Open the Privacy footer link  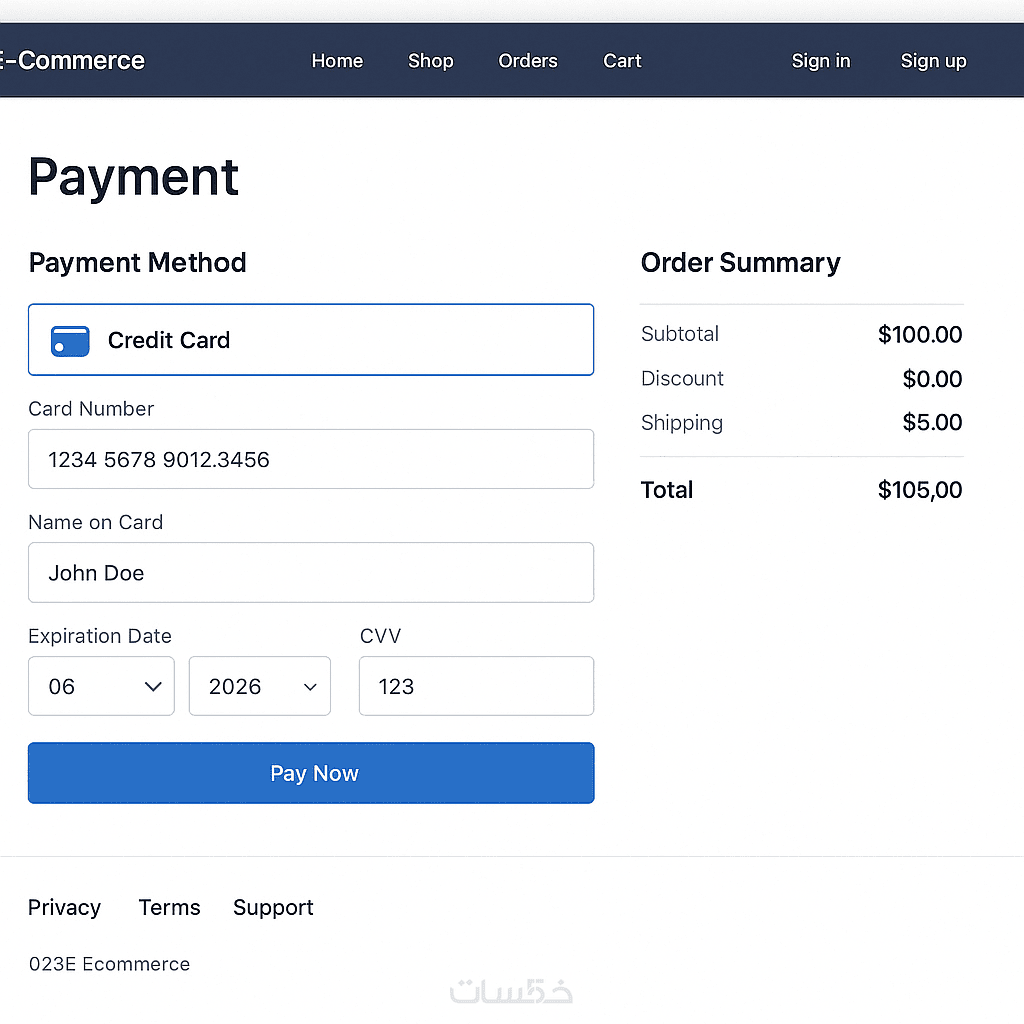click(x=64, y=907)
